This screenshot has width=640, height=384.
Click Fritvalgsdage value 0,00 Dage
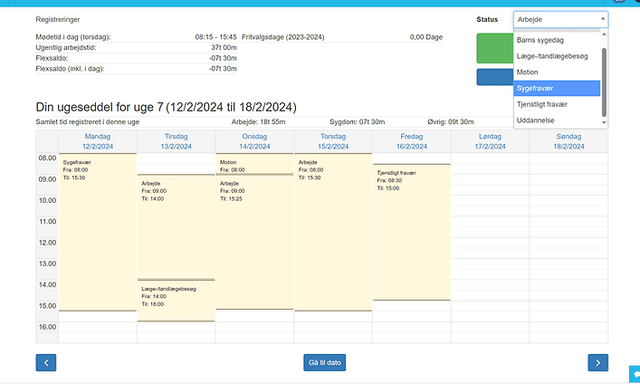coord(426,37)
